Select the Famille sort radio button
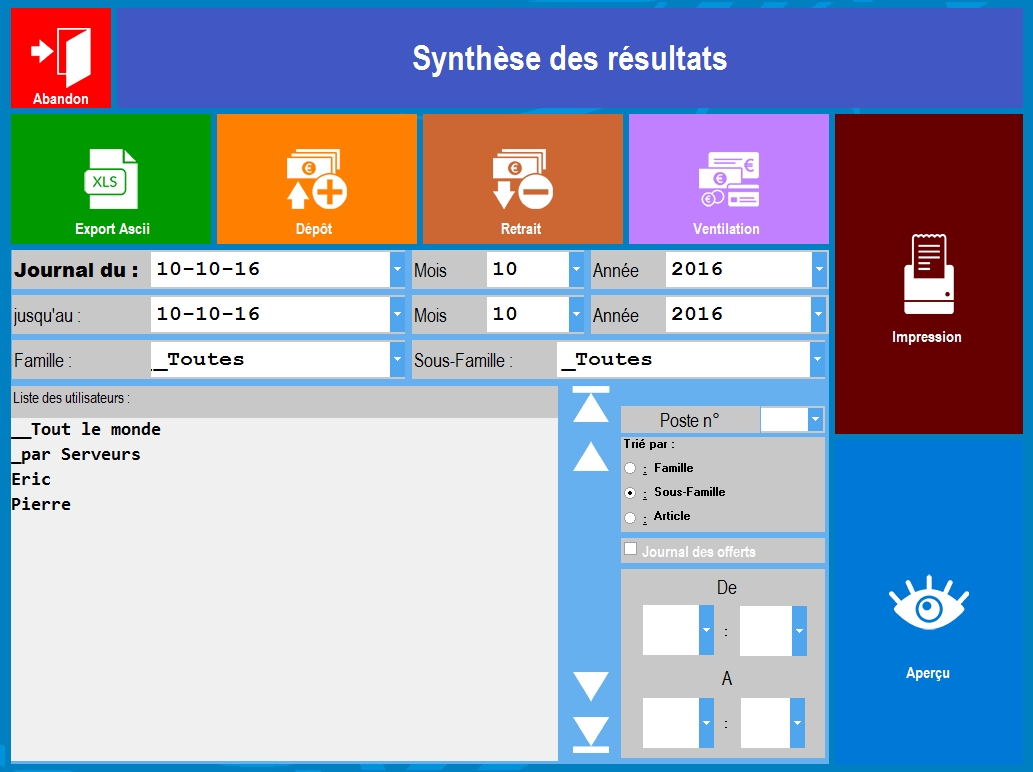This screenshot has height=772, width=1033. pyautogui.click(x=630, y=468)
